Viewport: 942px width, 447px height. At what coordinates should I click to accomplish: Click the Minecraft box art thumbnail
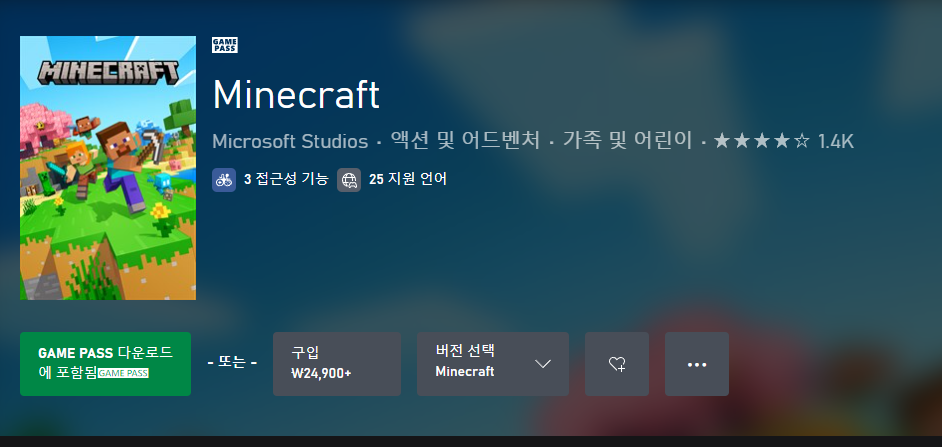108,168
